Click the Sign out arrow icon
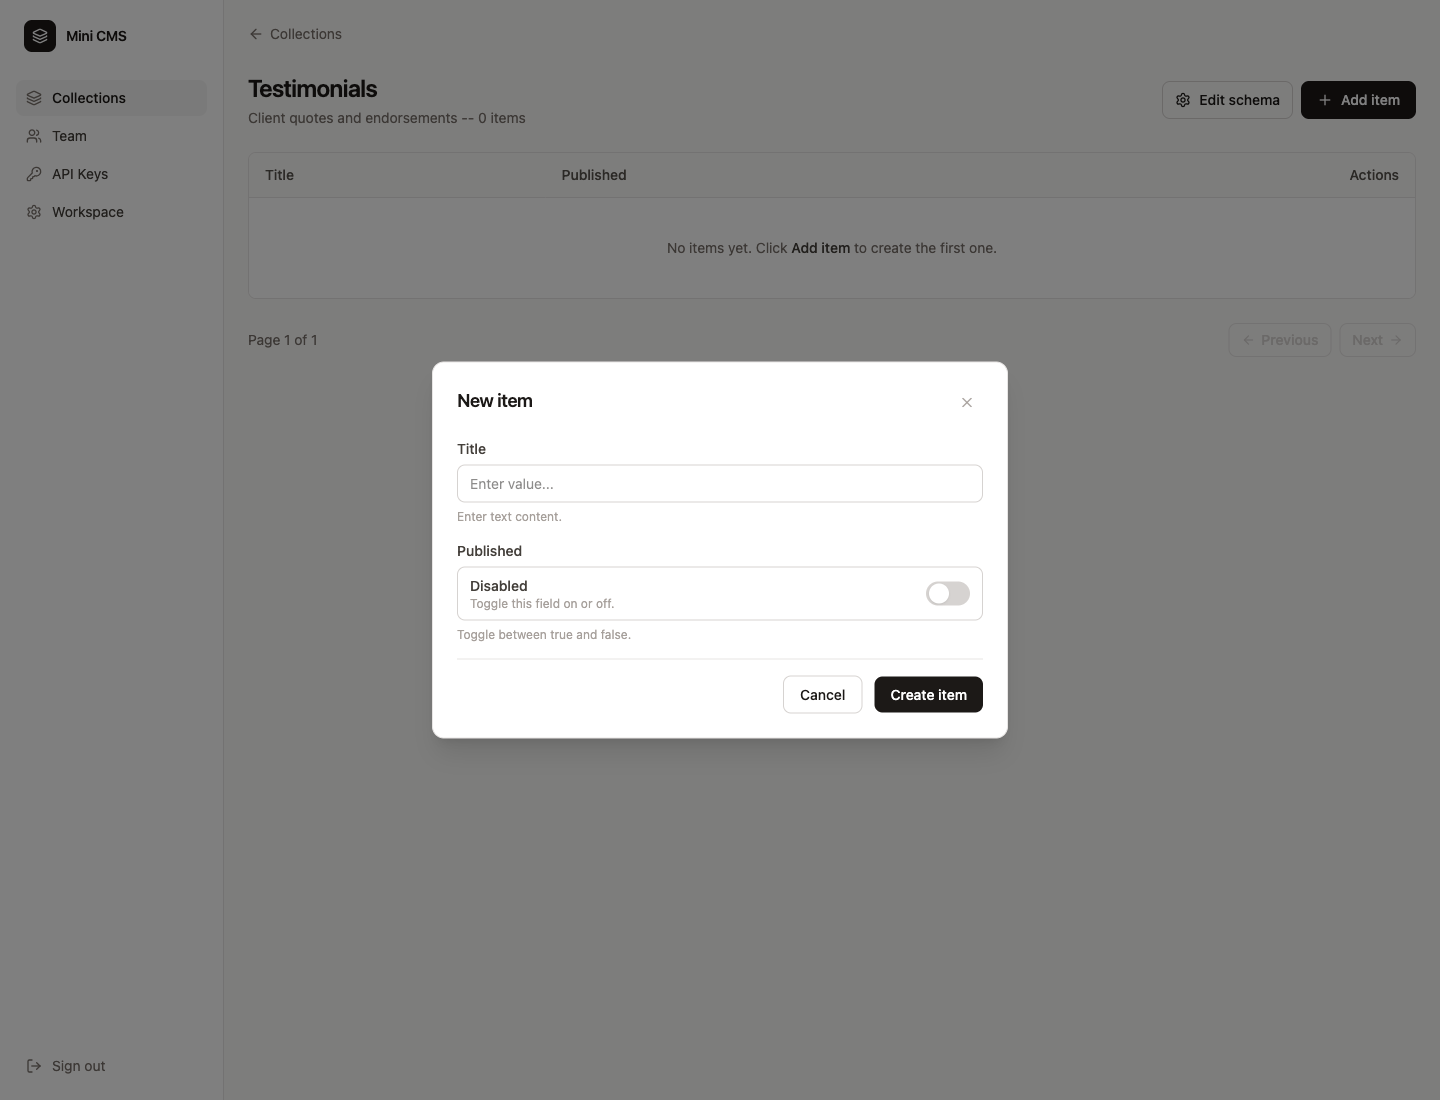 tap(34, 1066)
